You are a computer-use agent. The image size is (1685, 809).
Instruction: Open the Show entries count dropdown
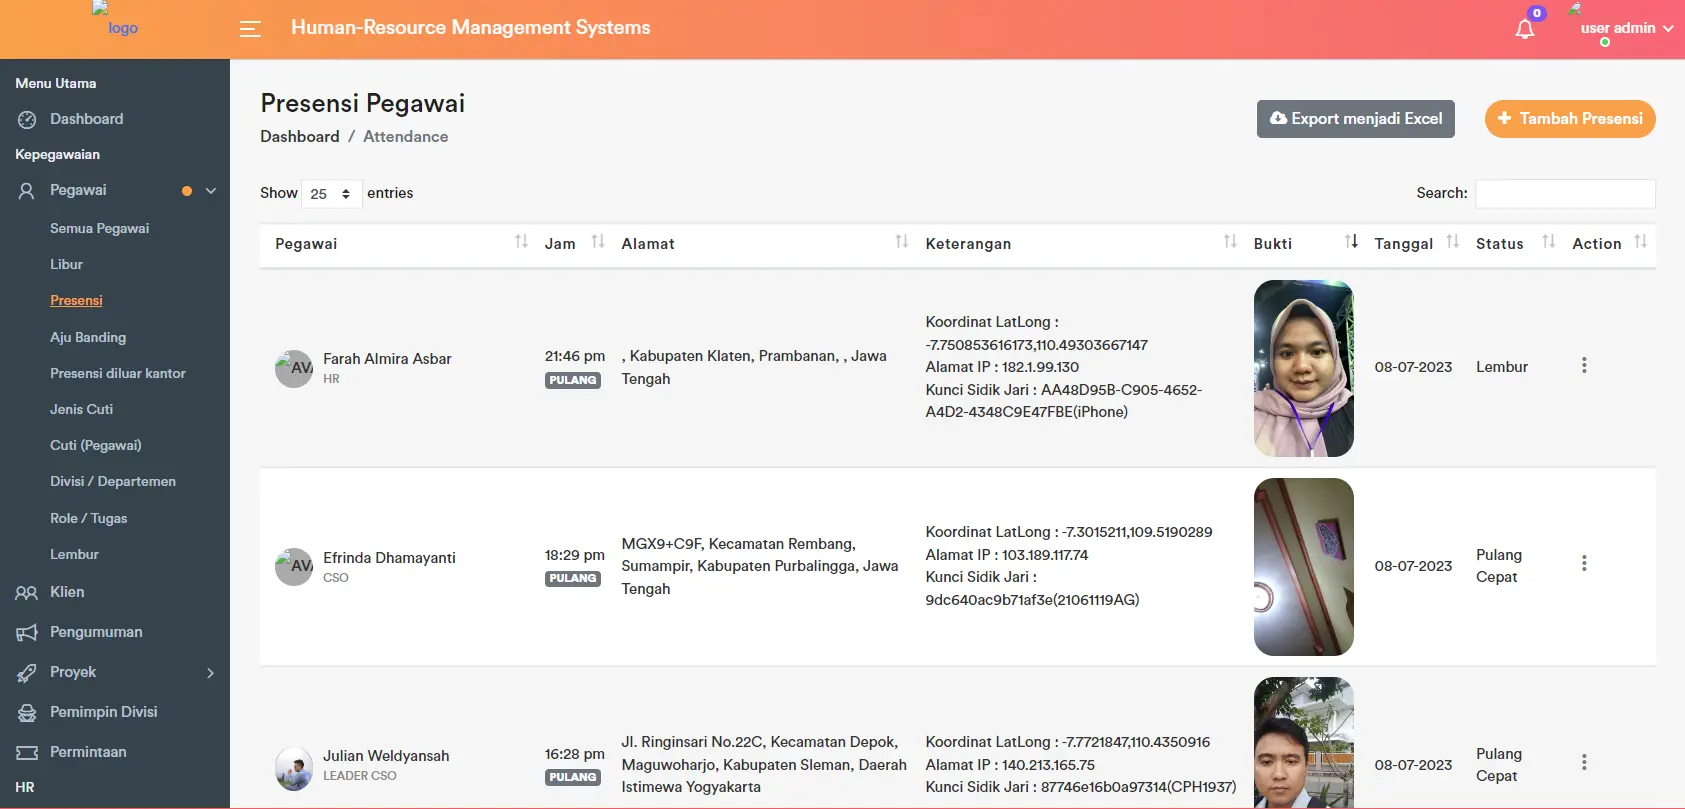point(331,194)
